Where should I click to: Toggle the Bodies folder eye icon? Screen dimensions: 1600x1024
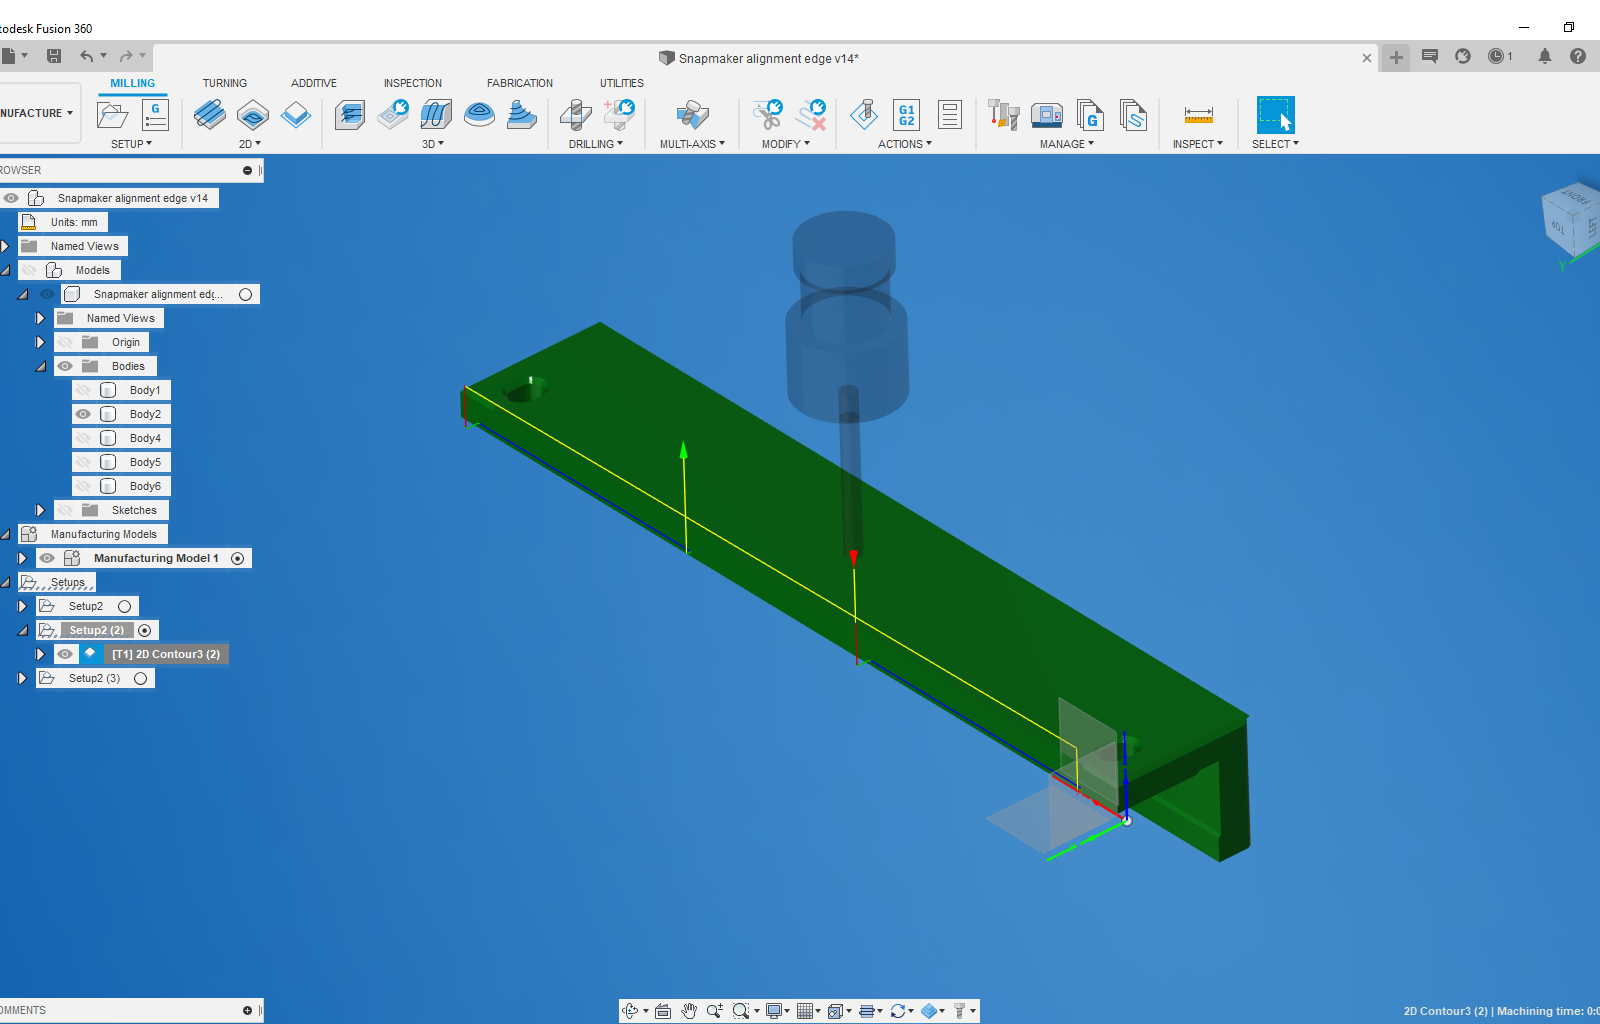point(64,365)
